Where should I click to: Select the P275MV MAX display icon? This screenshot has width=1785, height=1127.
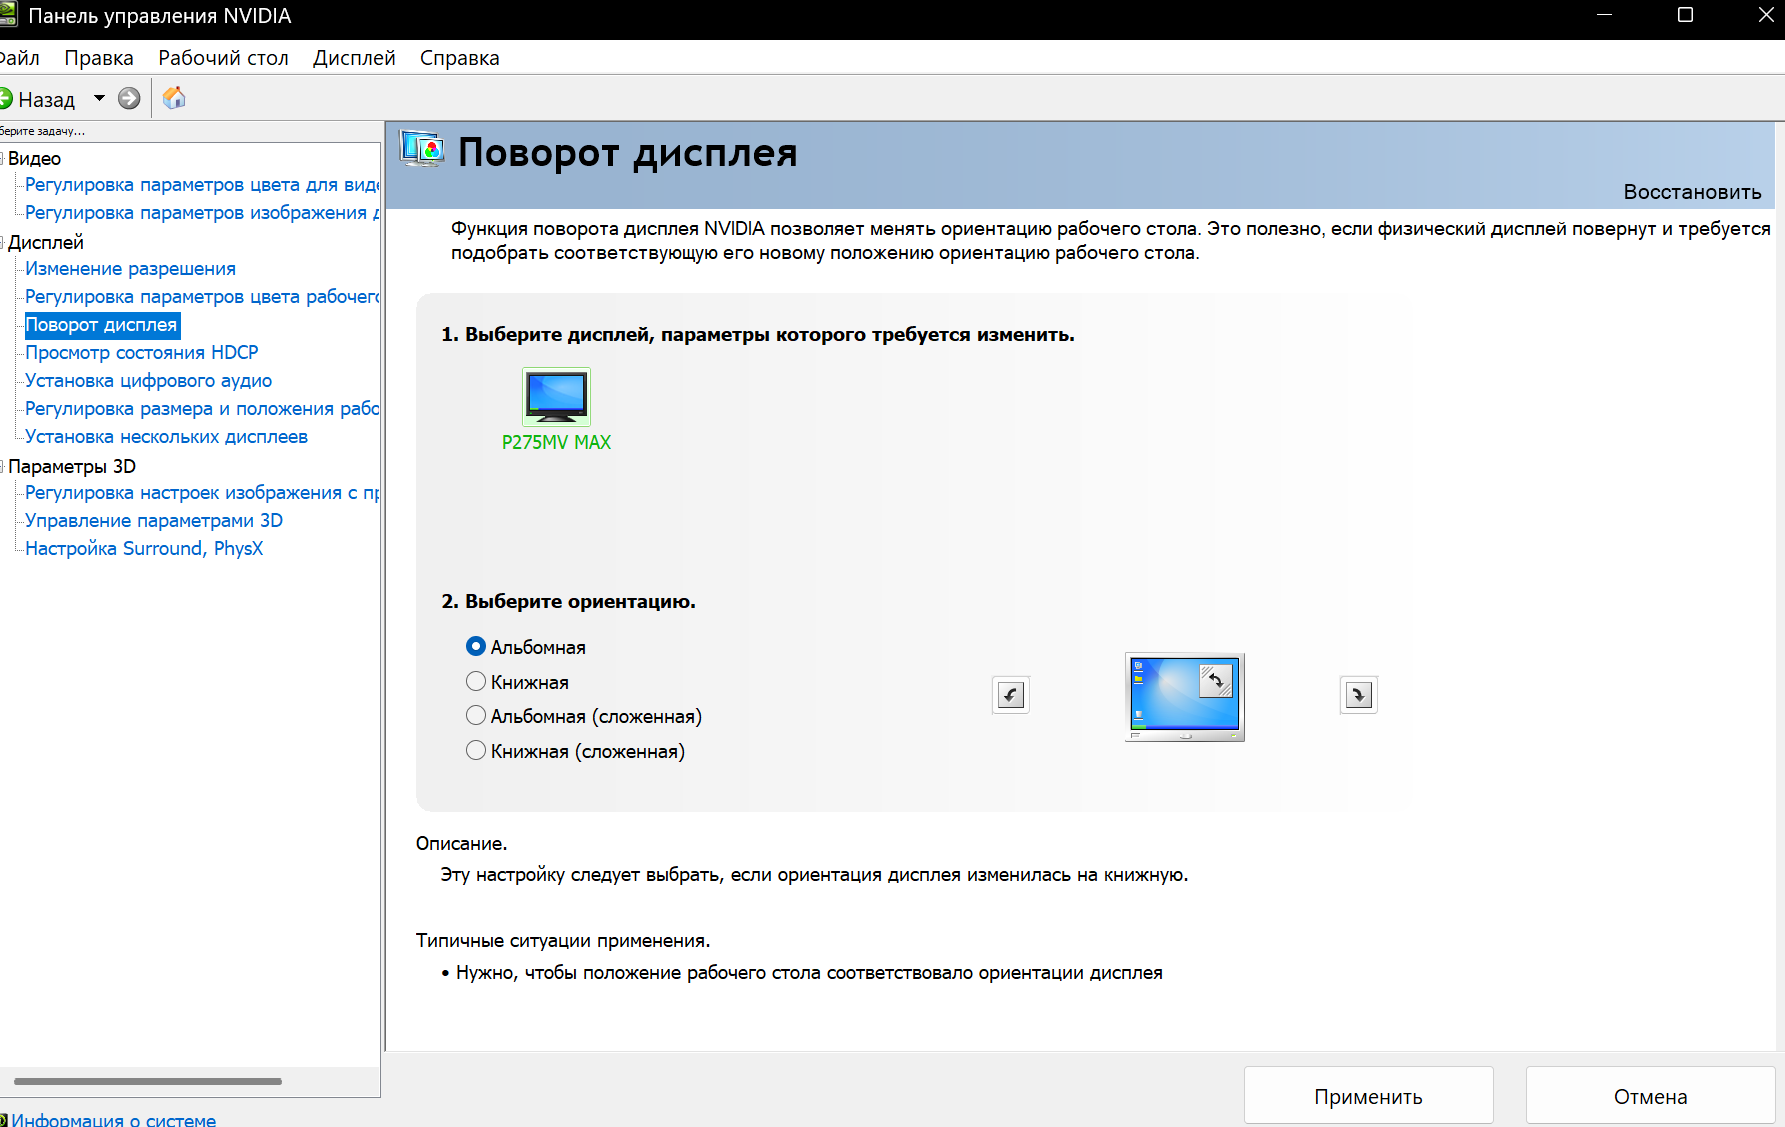pos(556,397)
